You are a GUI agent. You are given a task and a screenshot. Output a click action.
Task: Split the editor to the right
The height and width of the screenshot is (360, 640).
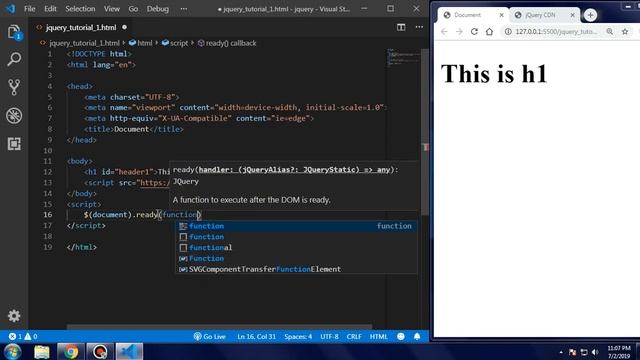click(401, 27)
